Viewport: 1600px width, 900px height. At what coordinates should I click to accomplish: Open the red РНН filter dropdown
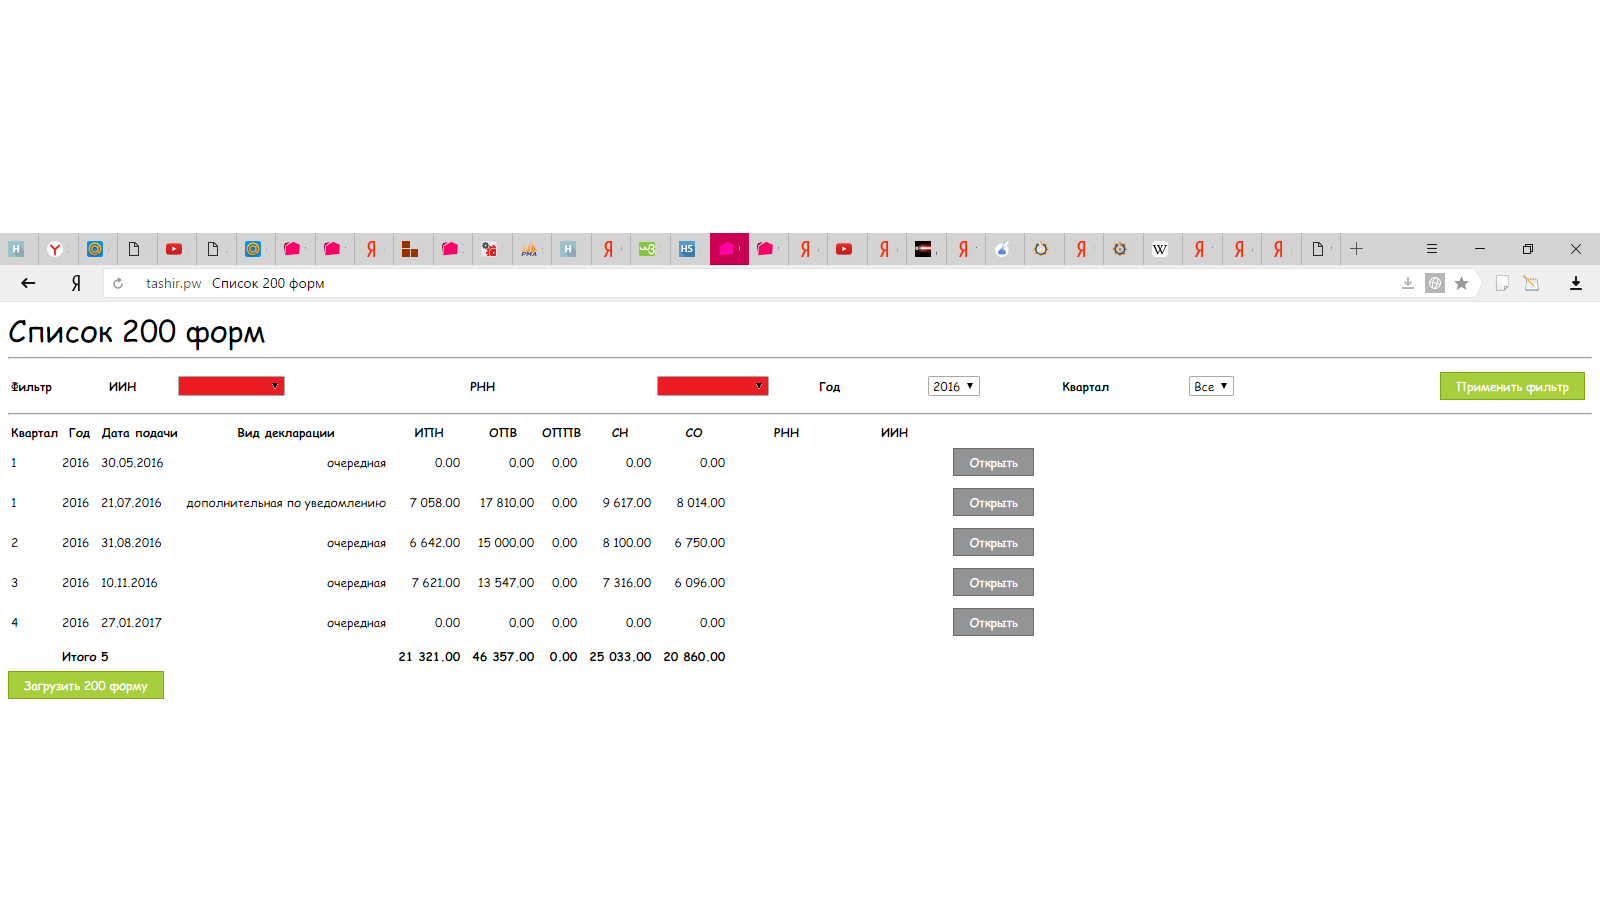[x=712, y=386]
